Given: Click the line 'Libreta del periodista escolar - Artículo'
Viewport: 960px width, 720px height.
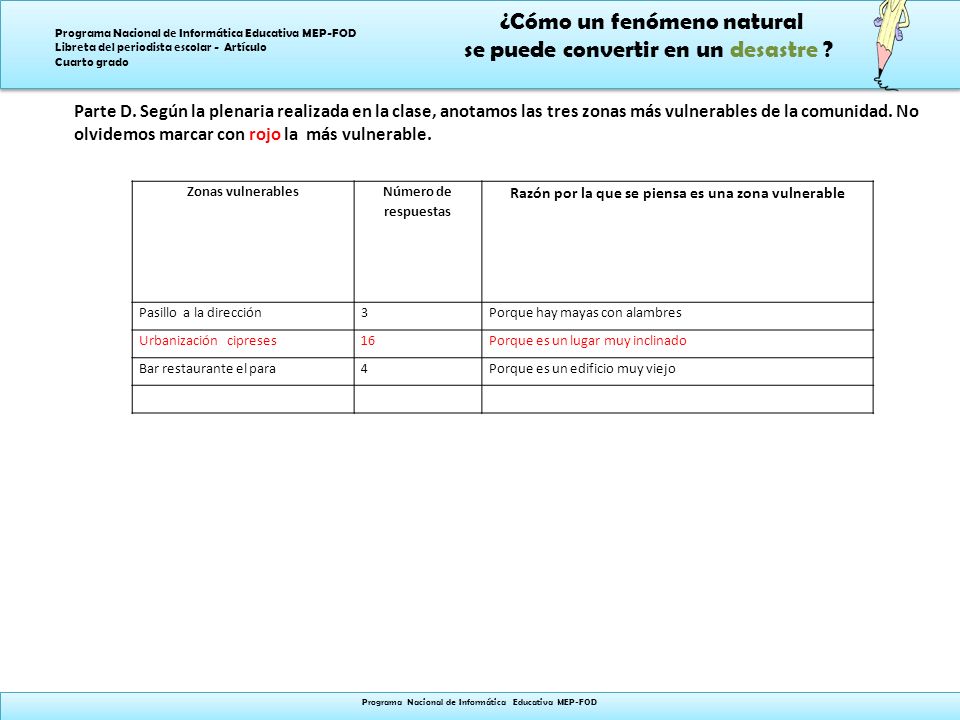Looking at the screenshot, I should tap(160, 47).
